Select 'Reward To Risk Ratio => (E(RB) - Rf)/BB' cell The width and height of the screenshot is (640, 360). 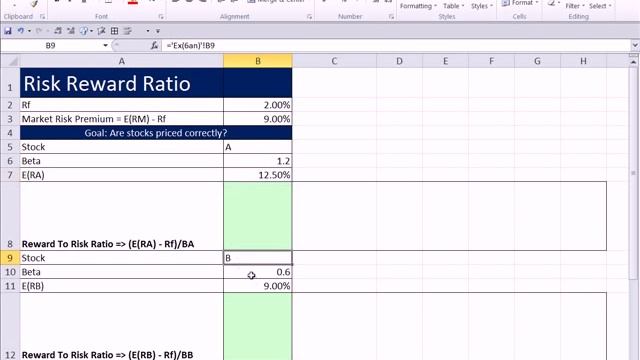click(122, 327)
